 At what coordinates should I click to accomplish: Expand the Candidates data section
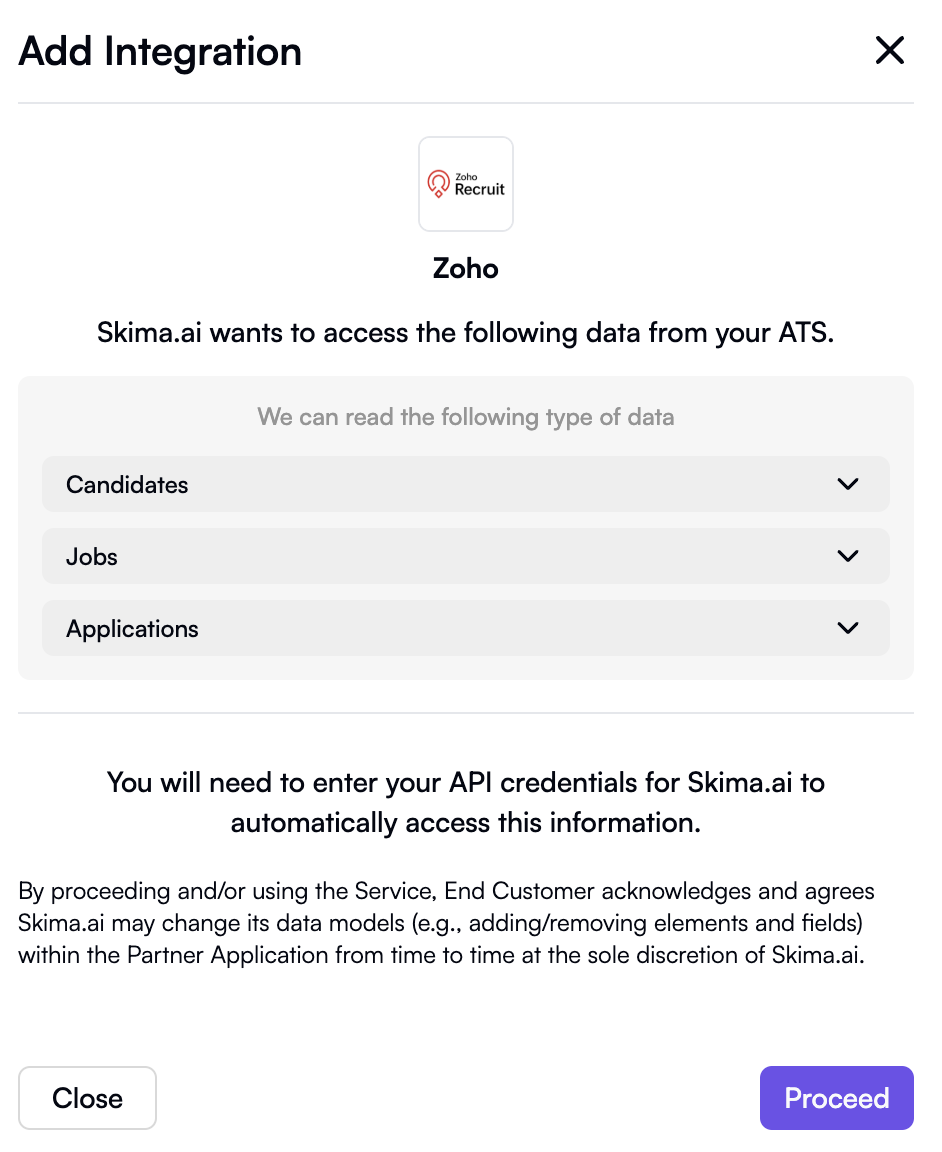click(465, 484)
